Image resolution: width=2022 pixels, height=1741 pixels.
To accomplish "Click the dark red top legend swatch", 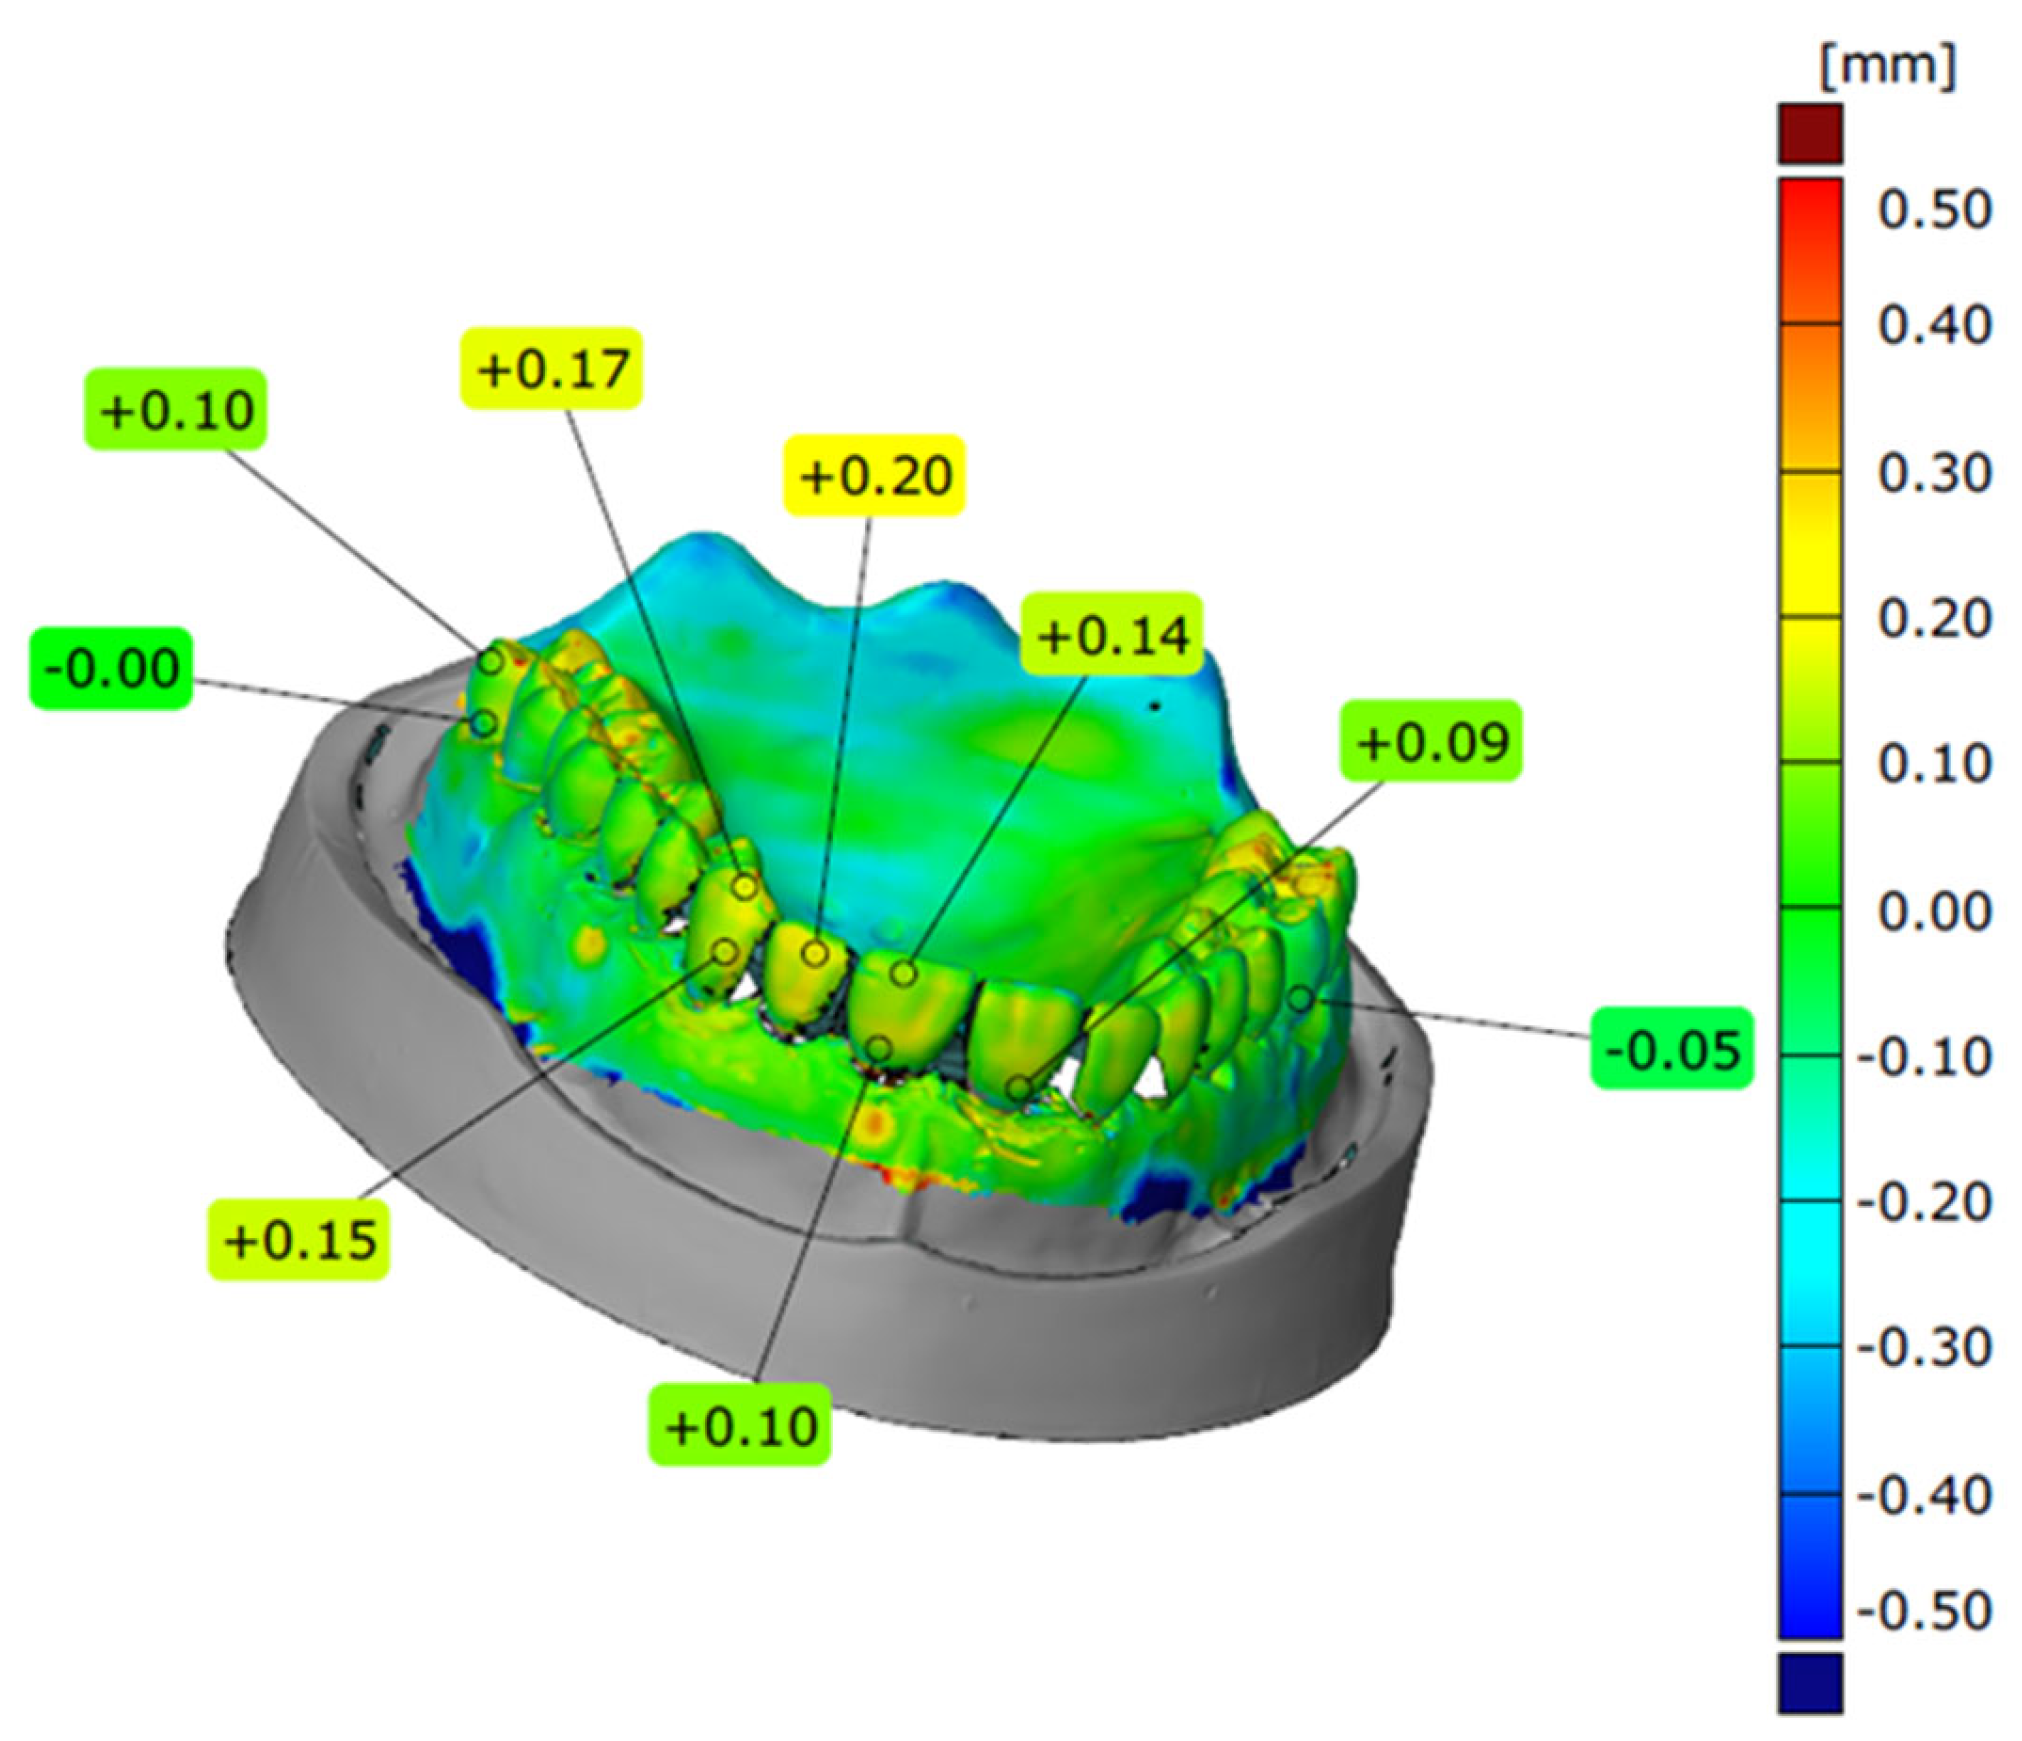I will (x=1810, y=133).
